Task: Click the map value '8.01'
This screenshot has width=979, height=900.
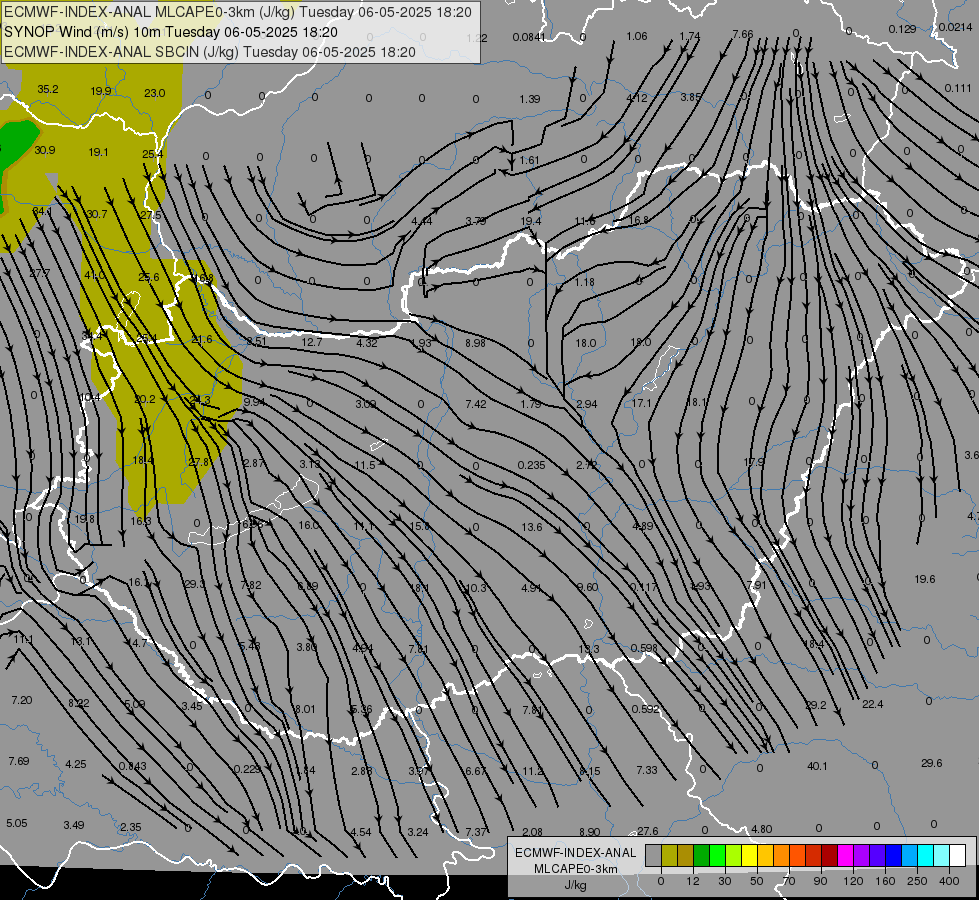Action: click(x=305, y=709)
